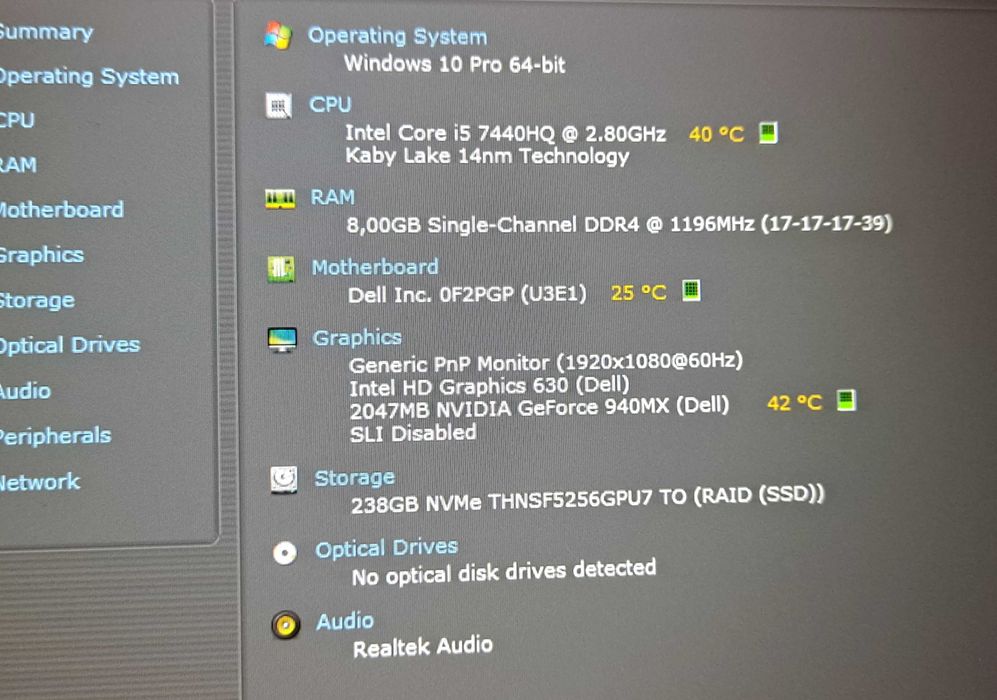Viewport: 997px width, 700px height.
Task: Click the motherboard temperature 25 °C
Action: click(x=638, y=292)
